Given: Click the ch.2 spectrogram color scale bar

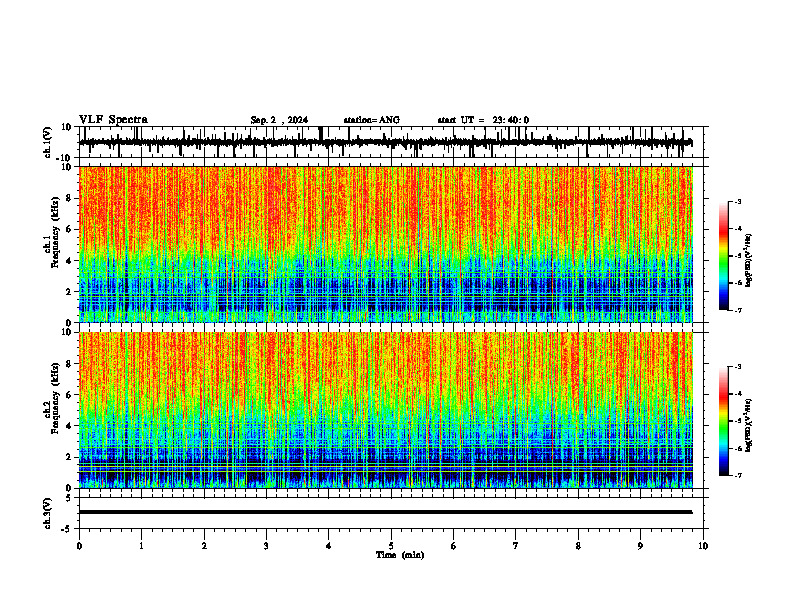Looking at the screenshot, I should [x=723, y=421].
